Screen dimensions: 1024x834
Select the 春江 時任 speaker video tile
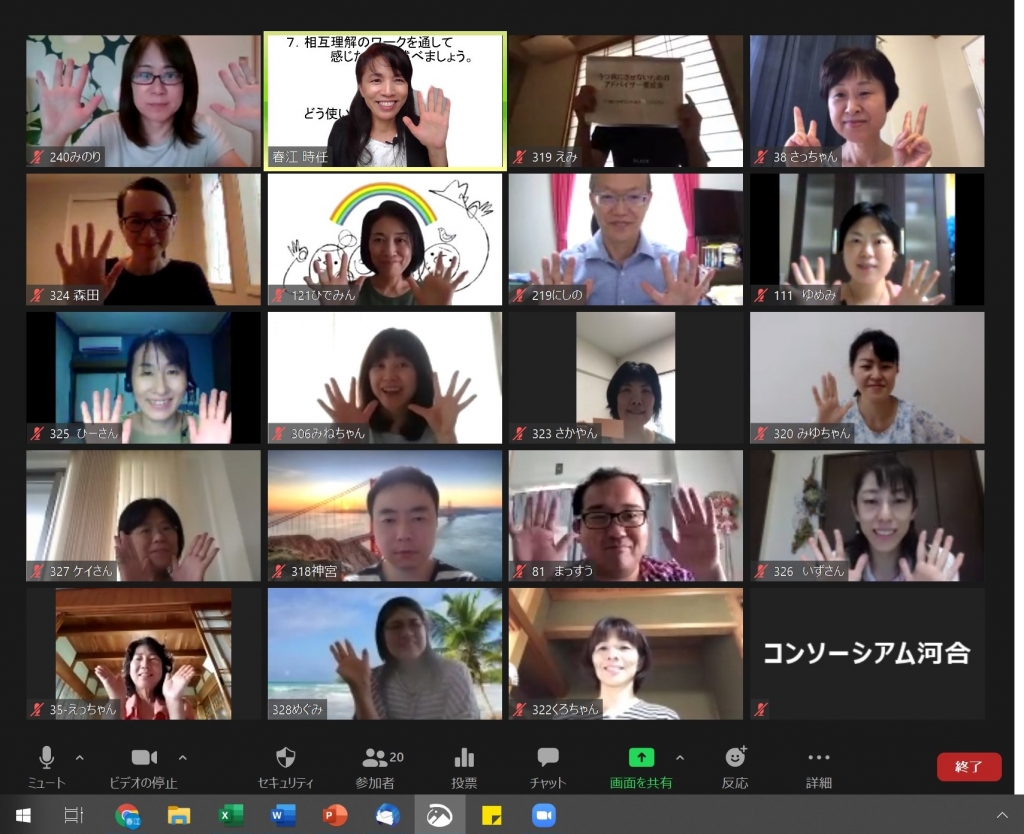click(385, 101)
